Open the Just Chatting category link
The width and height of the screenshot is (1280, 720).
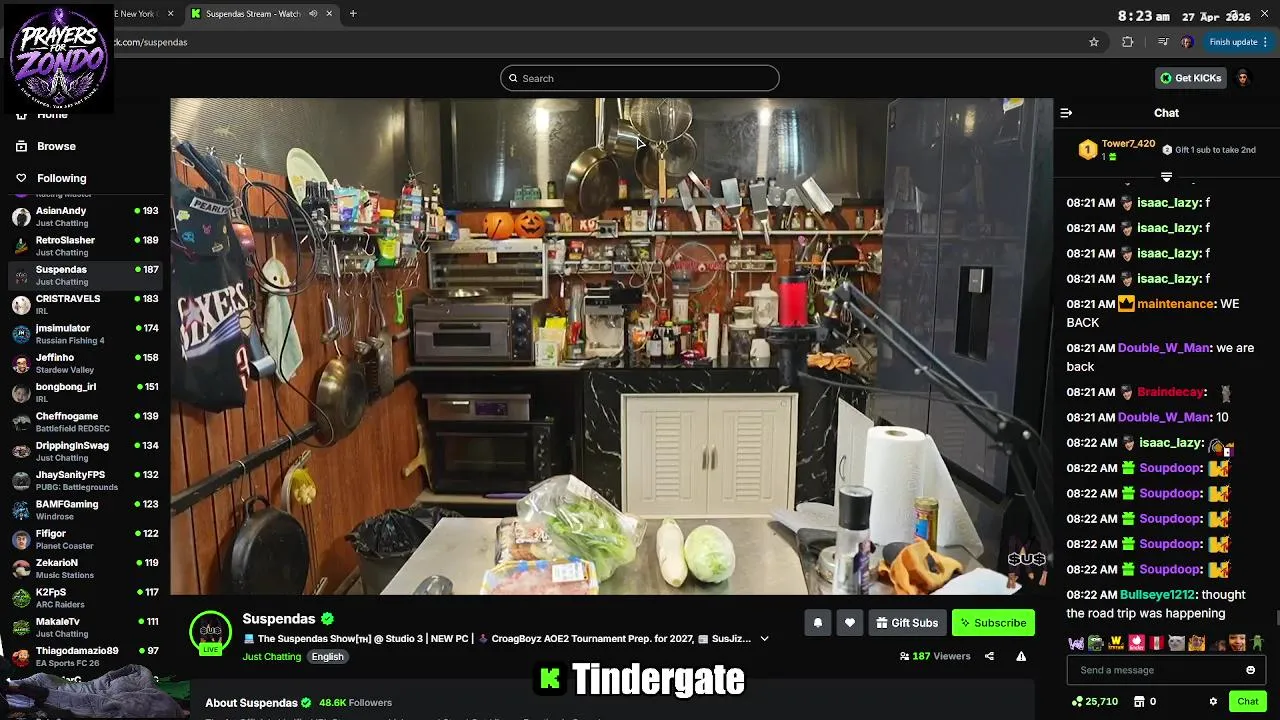pos(271,657)
